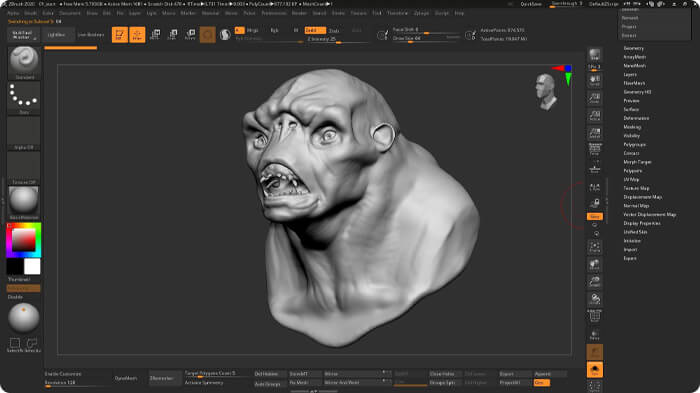Screen dimensions: 700x393
Task: Click the Frame view icon
Action: click(x=595, y=247)
